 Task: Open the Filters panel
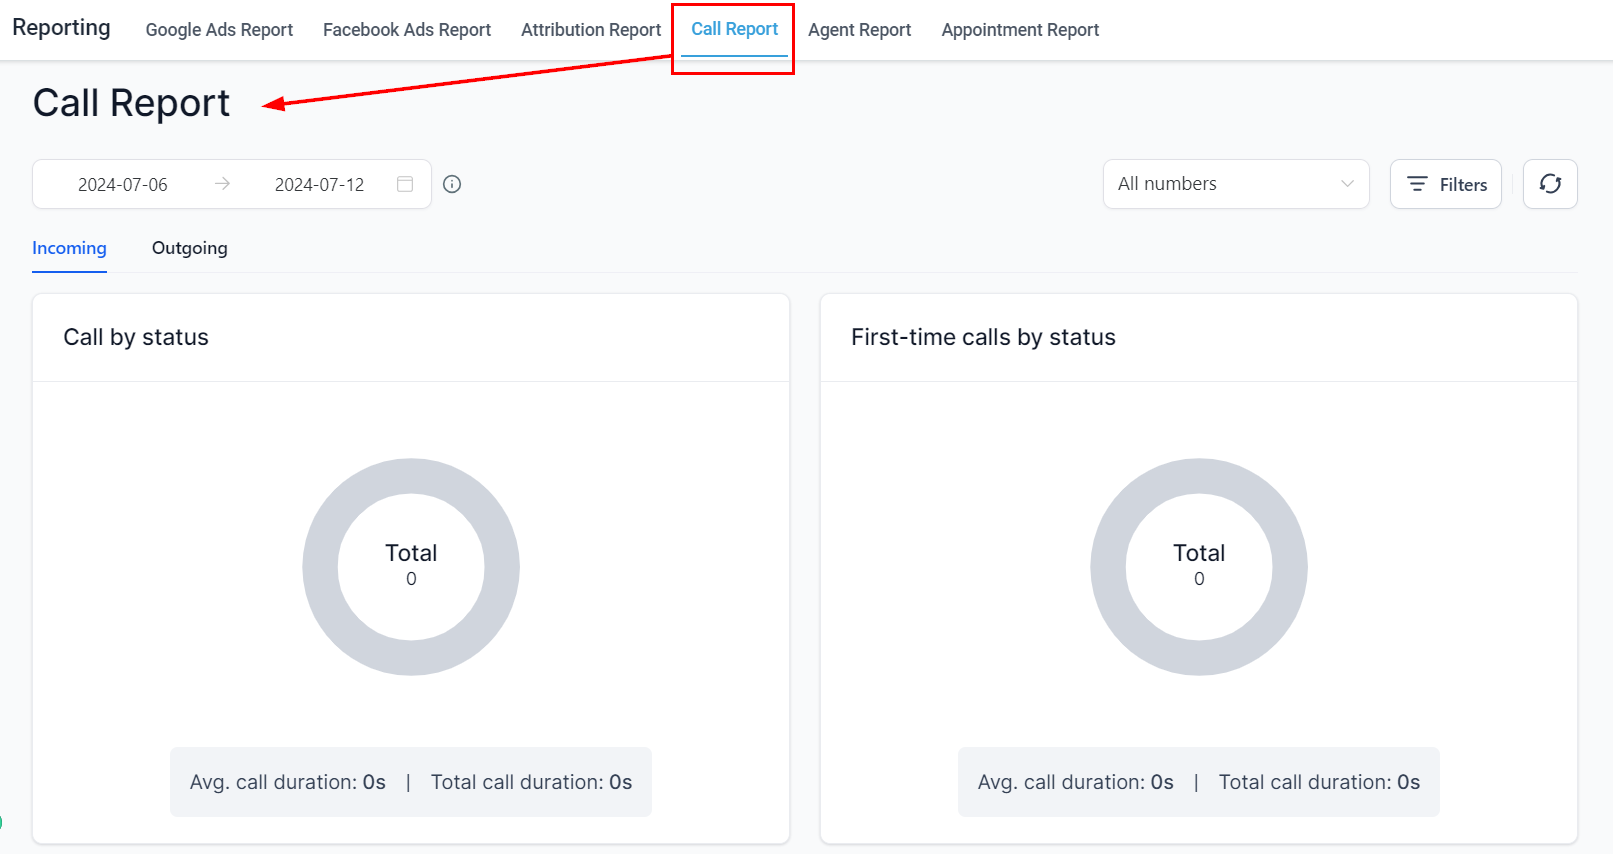click(1445, 184)
